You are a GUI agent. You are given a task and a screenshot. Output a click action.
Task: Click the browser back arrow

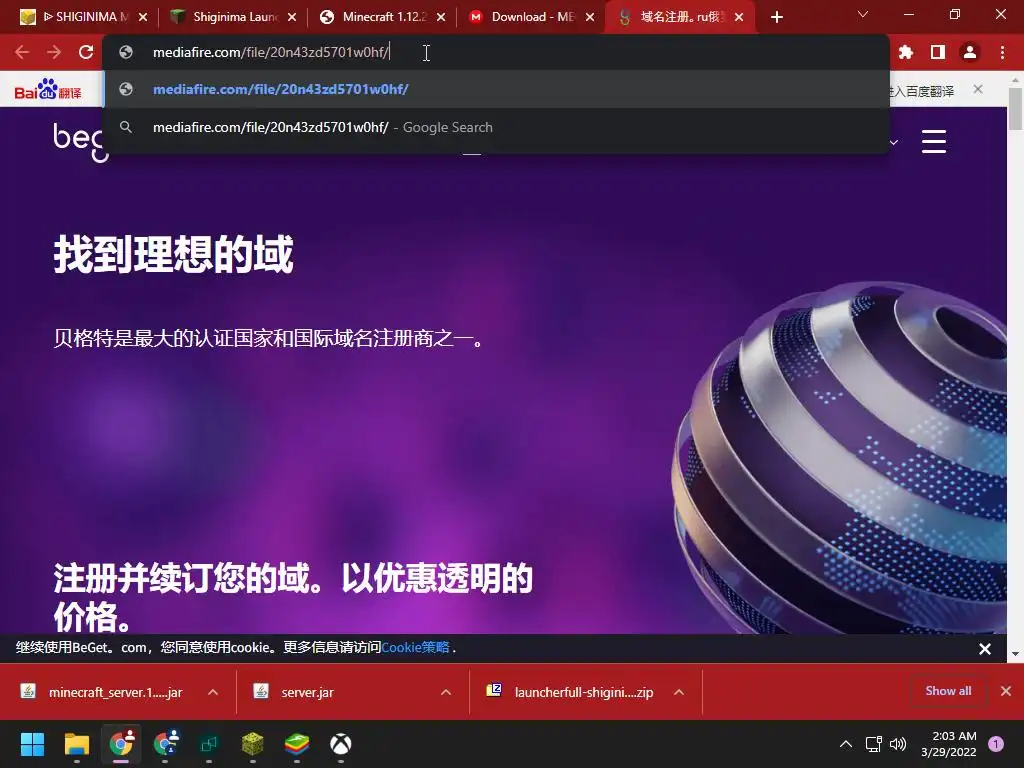[22, 52]
